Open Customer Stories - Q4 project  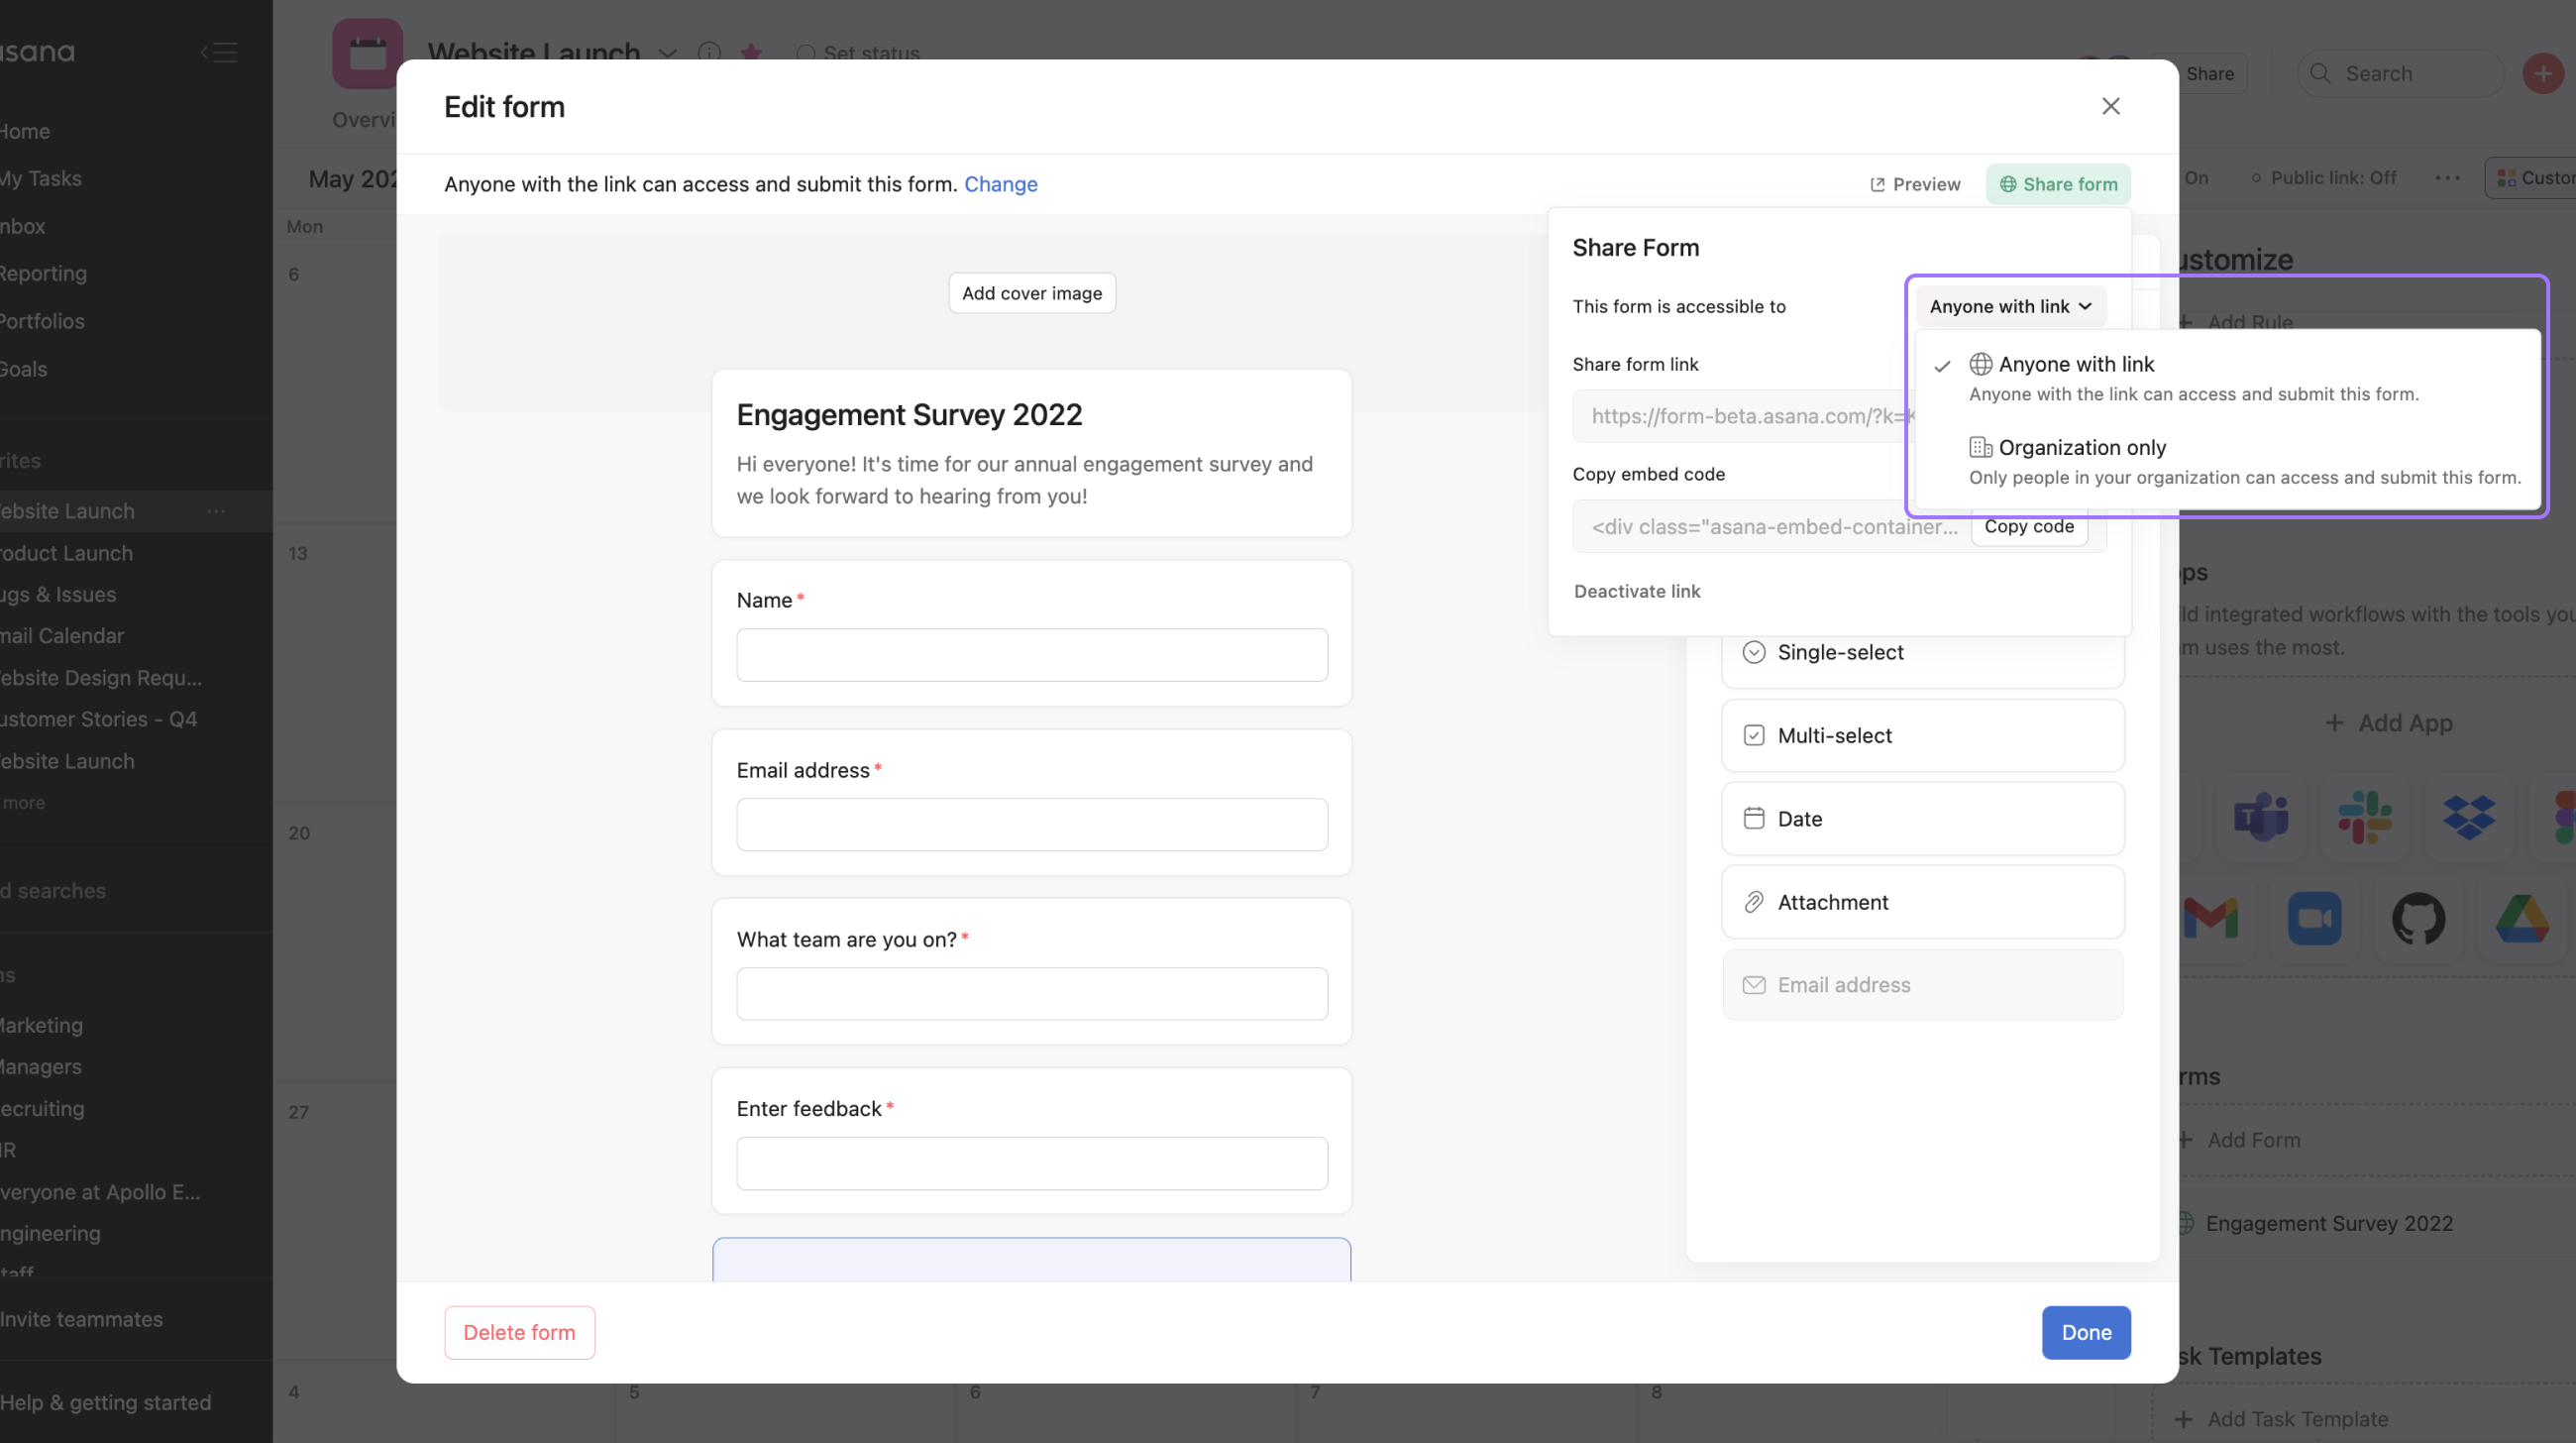click(x=98, y=719)
